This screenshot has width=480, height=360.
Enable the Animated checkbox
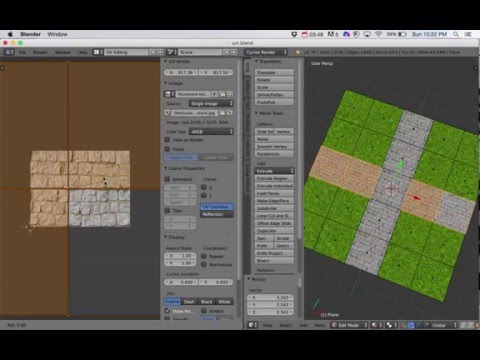click(x=168, y=179)
